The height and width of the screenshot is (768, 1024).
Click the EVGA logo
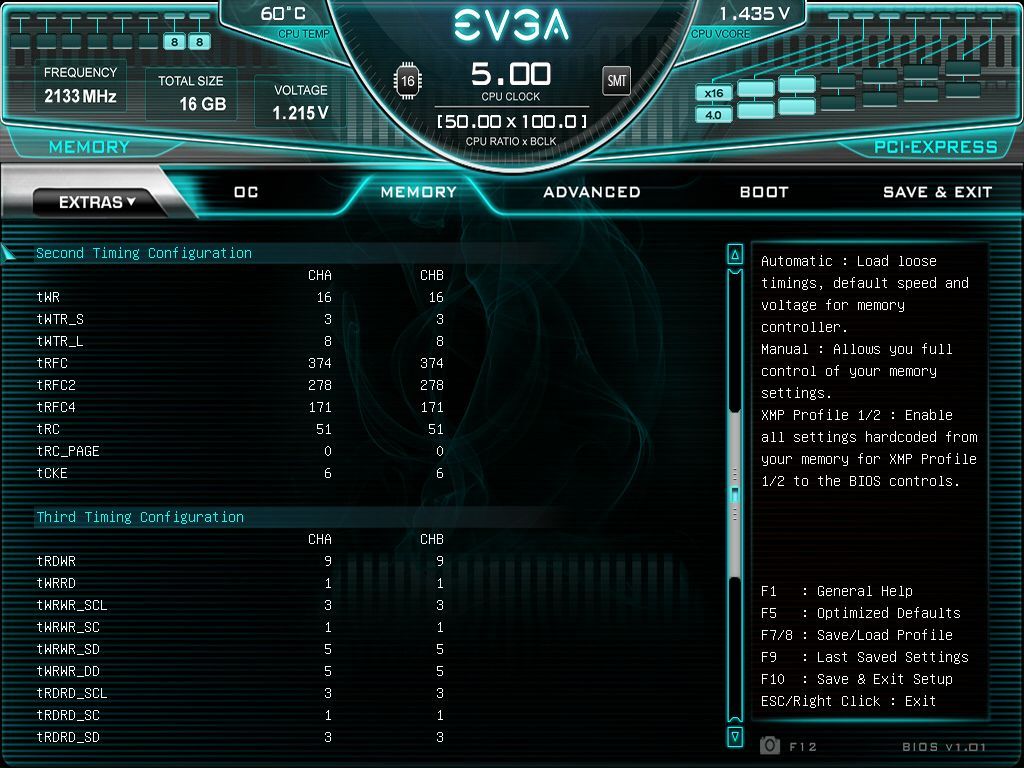[x=511, y=25]
